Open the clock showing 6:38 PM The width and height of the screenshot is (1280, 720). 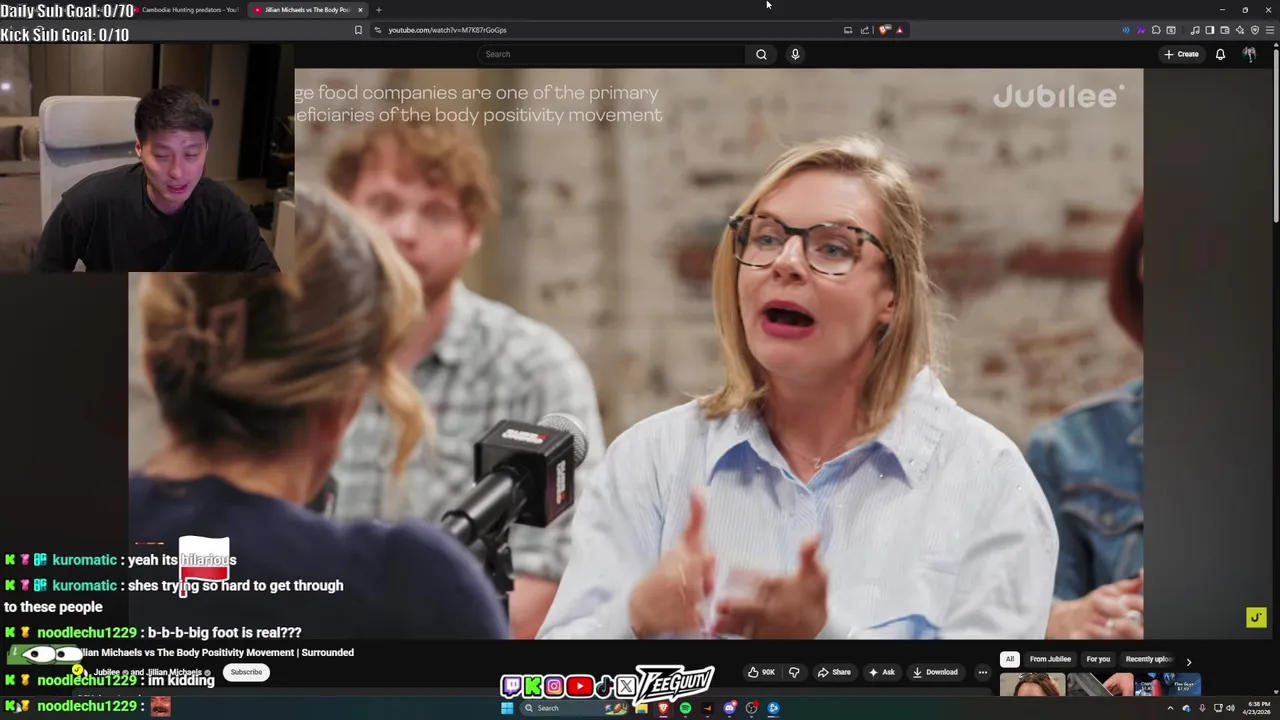[x=1257, y=708]
